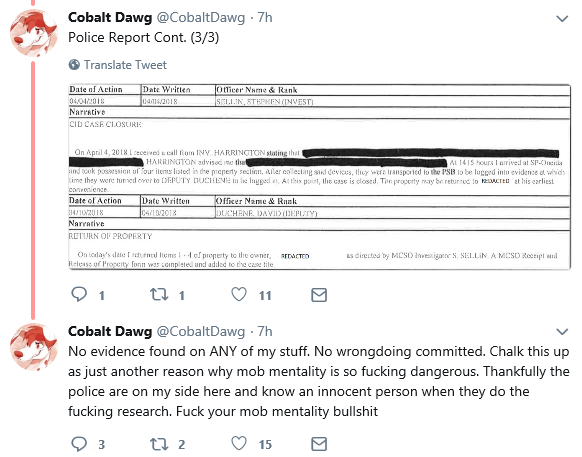
Task: Click the globe icon beside Translate Tweet
Action: [x=74, y=65]
